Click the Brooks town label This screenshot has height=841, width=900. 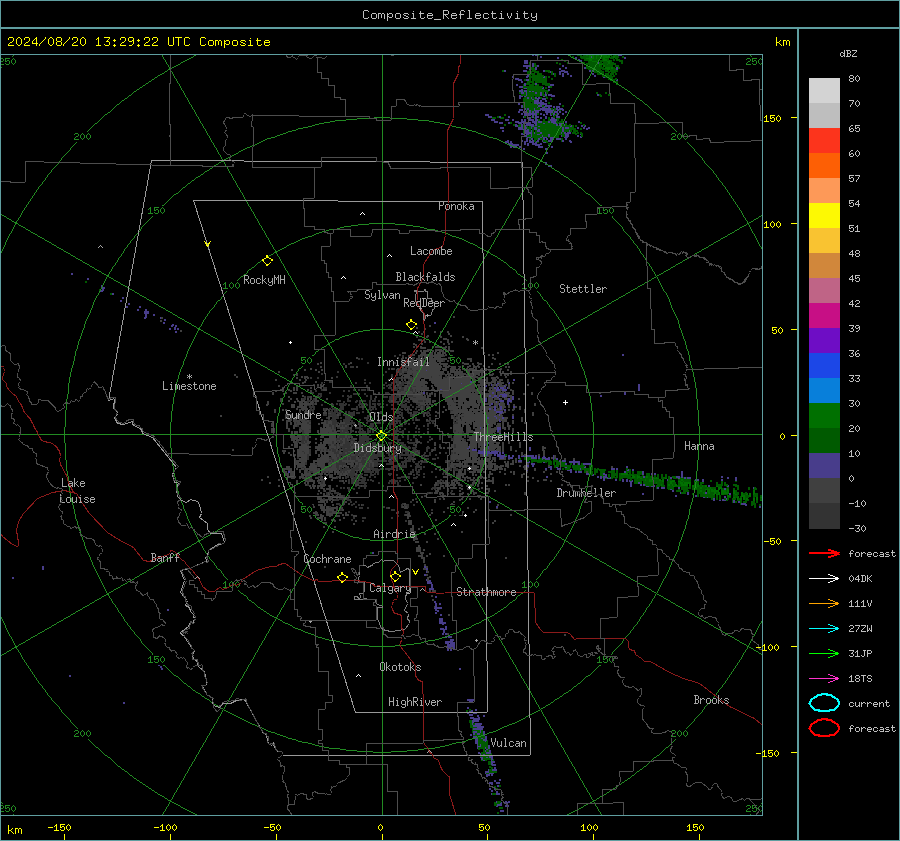tap(711, 700)
